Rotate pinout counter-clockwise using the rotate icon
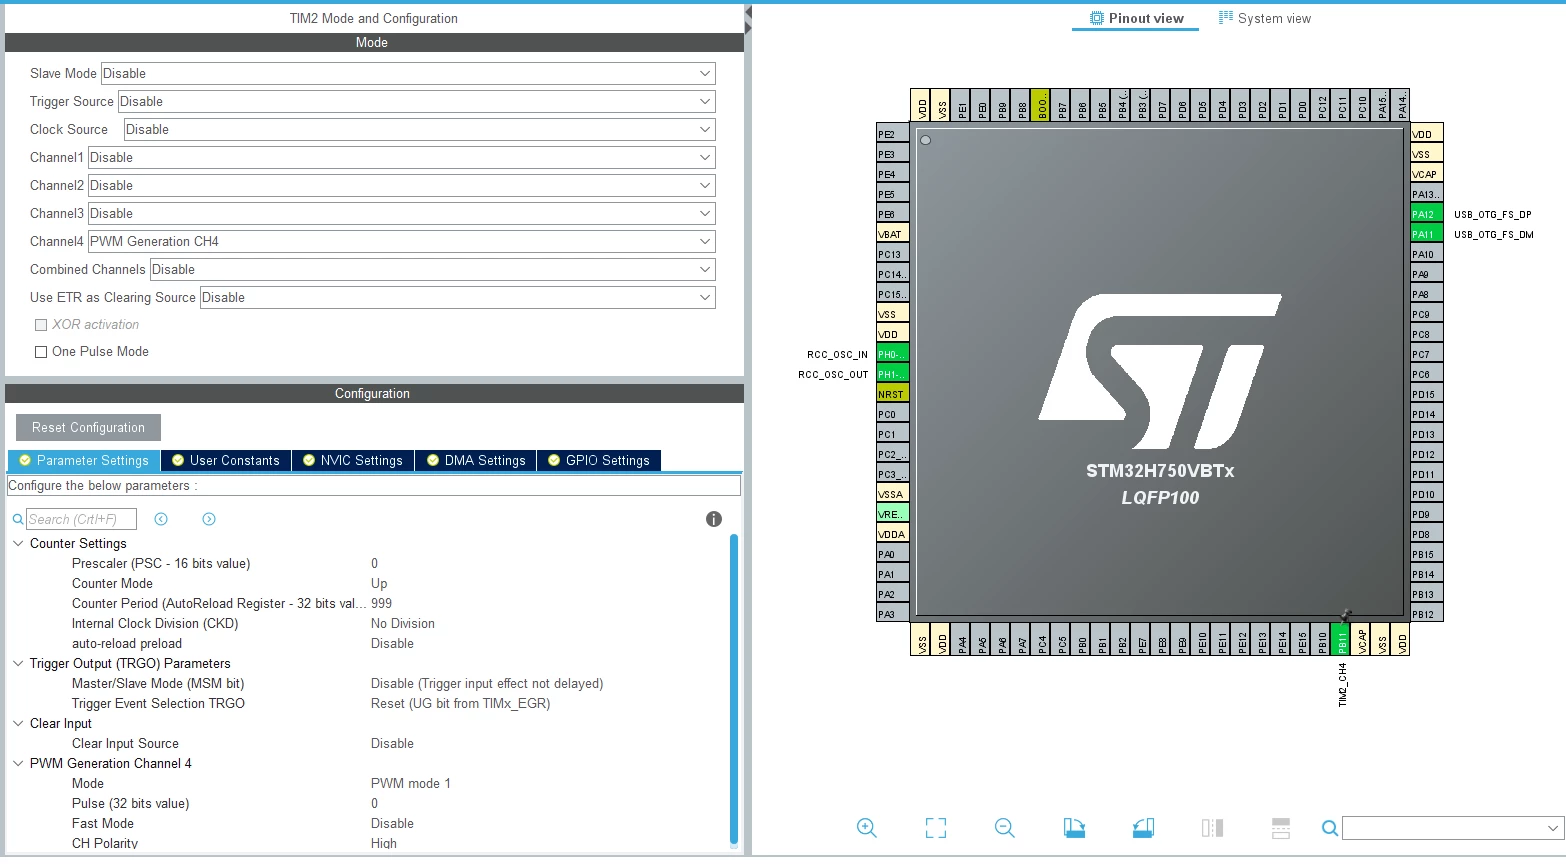This screenshot has width=1566, height=864. [x=1143, y=828]
